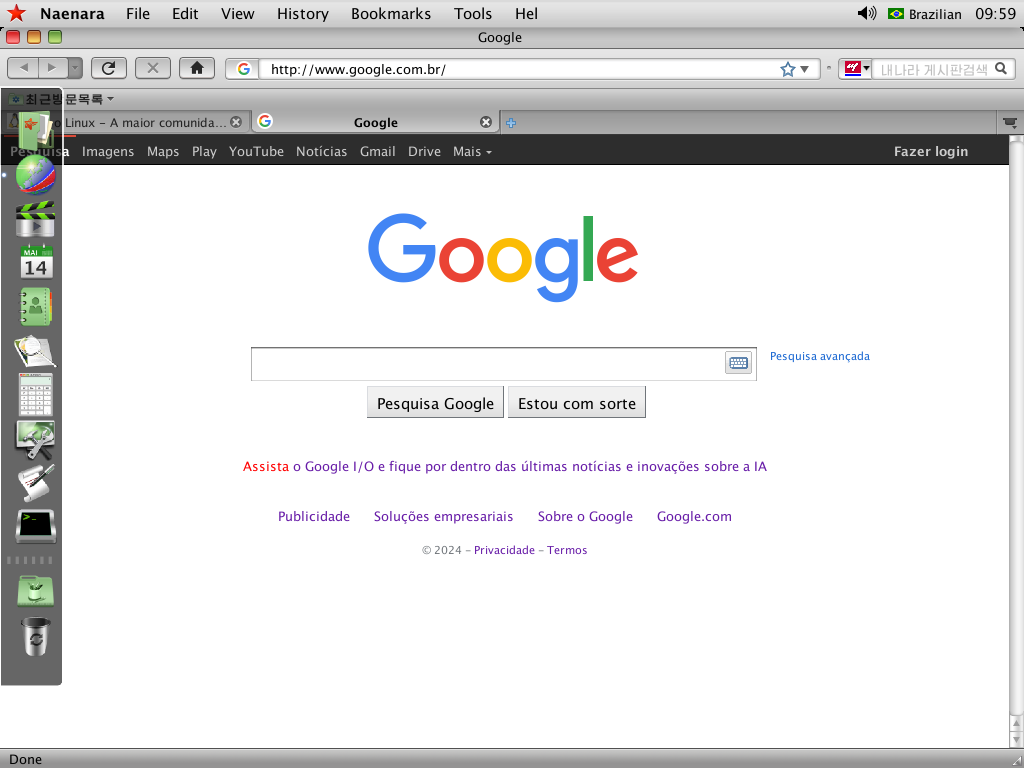Image resolution: width=1024 pixels, height=768 pixels.
Task: Open the green folder icon in the dock
Action: 35,591
